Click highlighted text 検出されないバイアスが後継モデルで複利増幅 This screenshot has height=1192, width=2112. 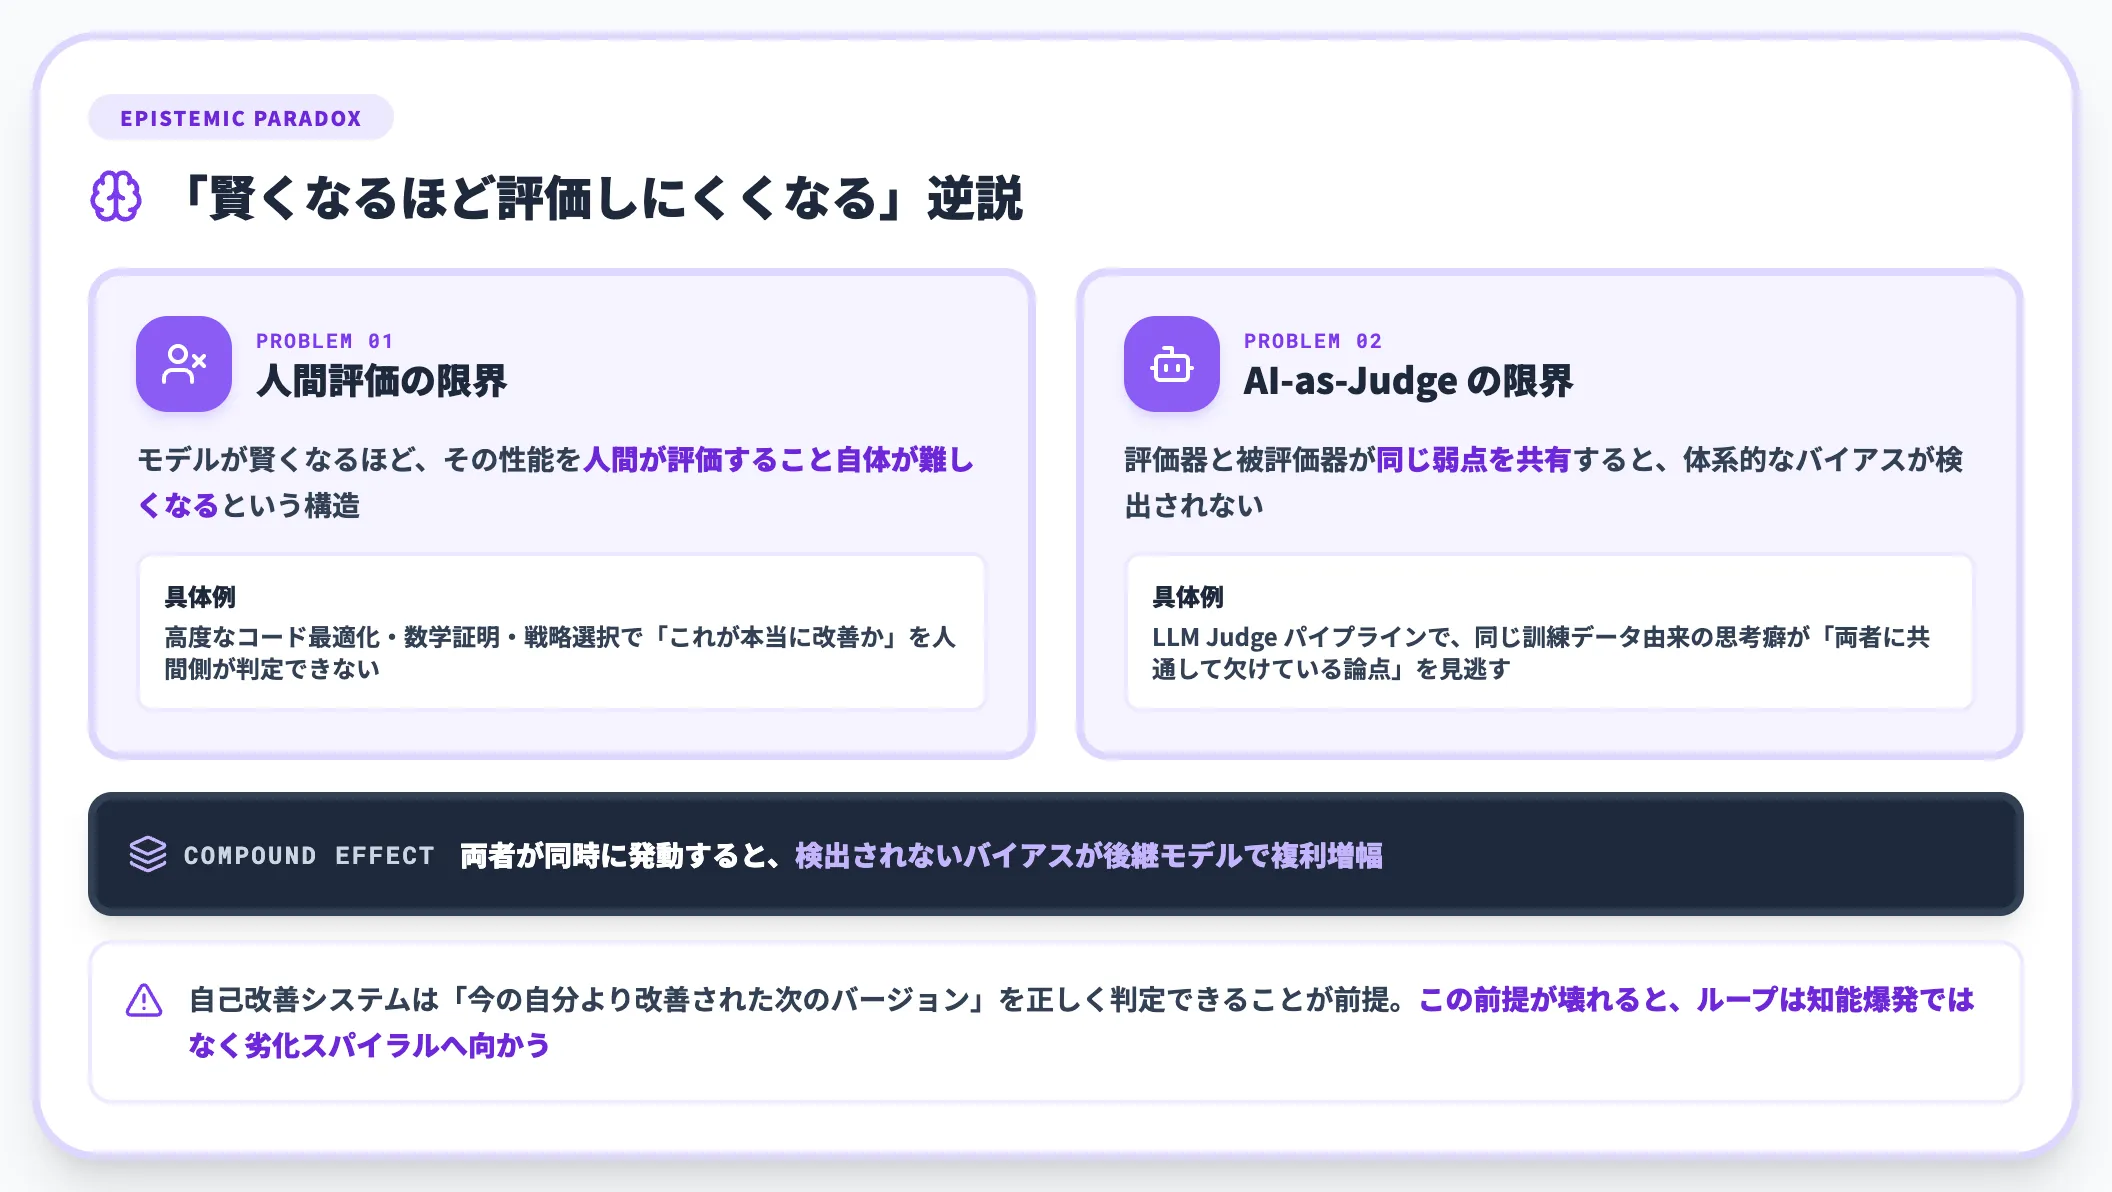[1089, 856]
